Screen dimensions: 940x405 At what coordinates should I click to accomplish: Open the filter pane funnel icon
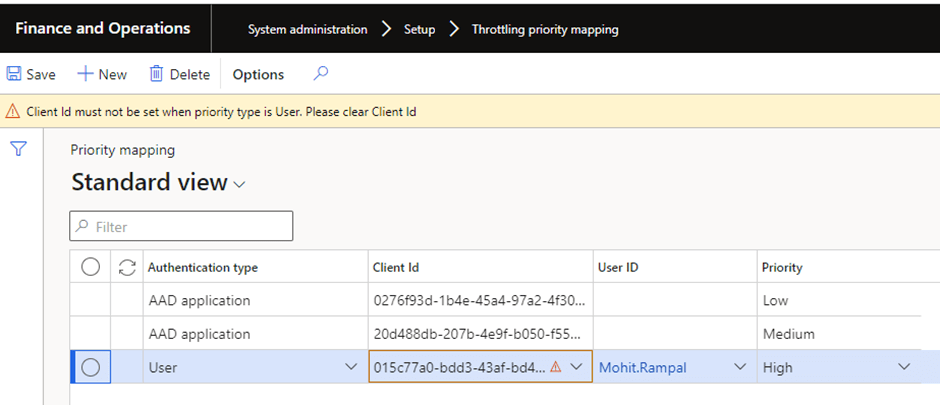click(x=18, y=149)
